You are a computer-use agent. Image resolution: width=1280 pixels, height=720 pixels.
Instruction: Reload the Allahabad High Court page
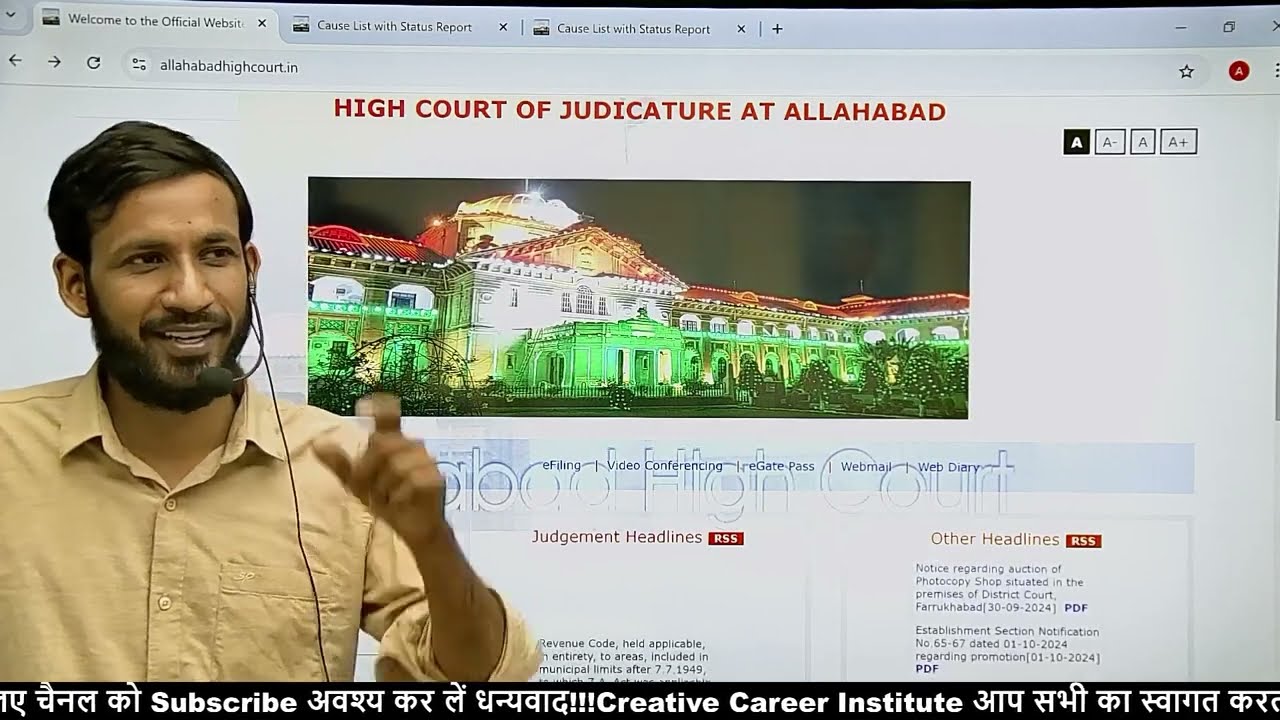click(93, 62)
